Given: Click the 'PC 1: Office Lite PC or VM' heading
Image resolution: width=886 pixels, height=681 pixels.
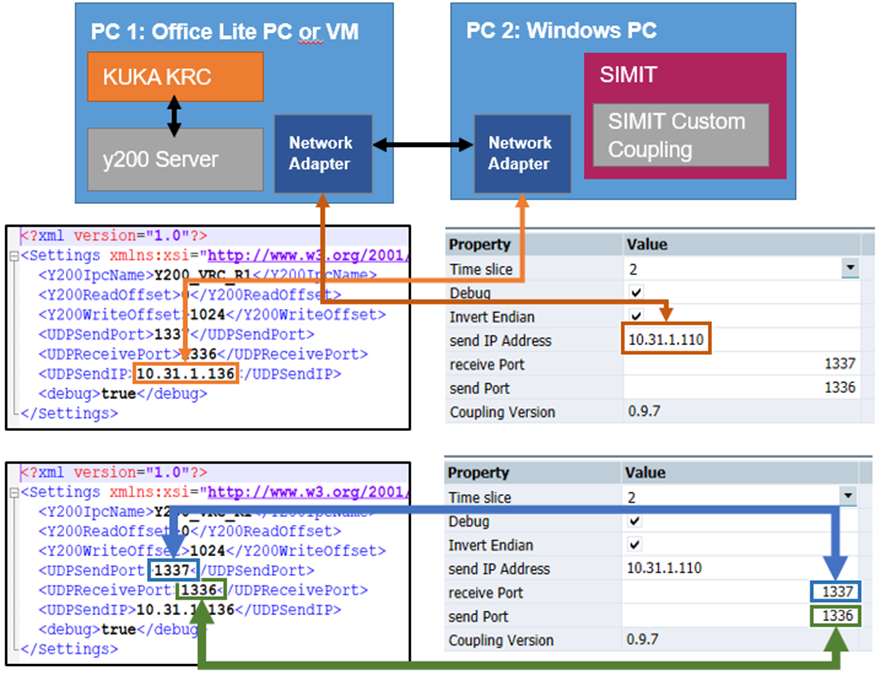Looking at the screenshot, I should coord(225,32).
